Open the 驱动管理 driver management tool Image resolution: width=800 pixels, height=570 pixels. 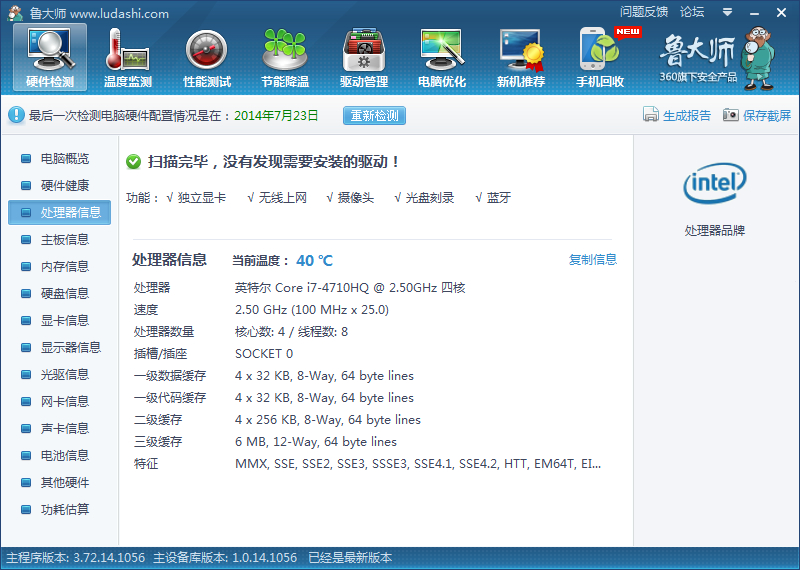(364, 58)
